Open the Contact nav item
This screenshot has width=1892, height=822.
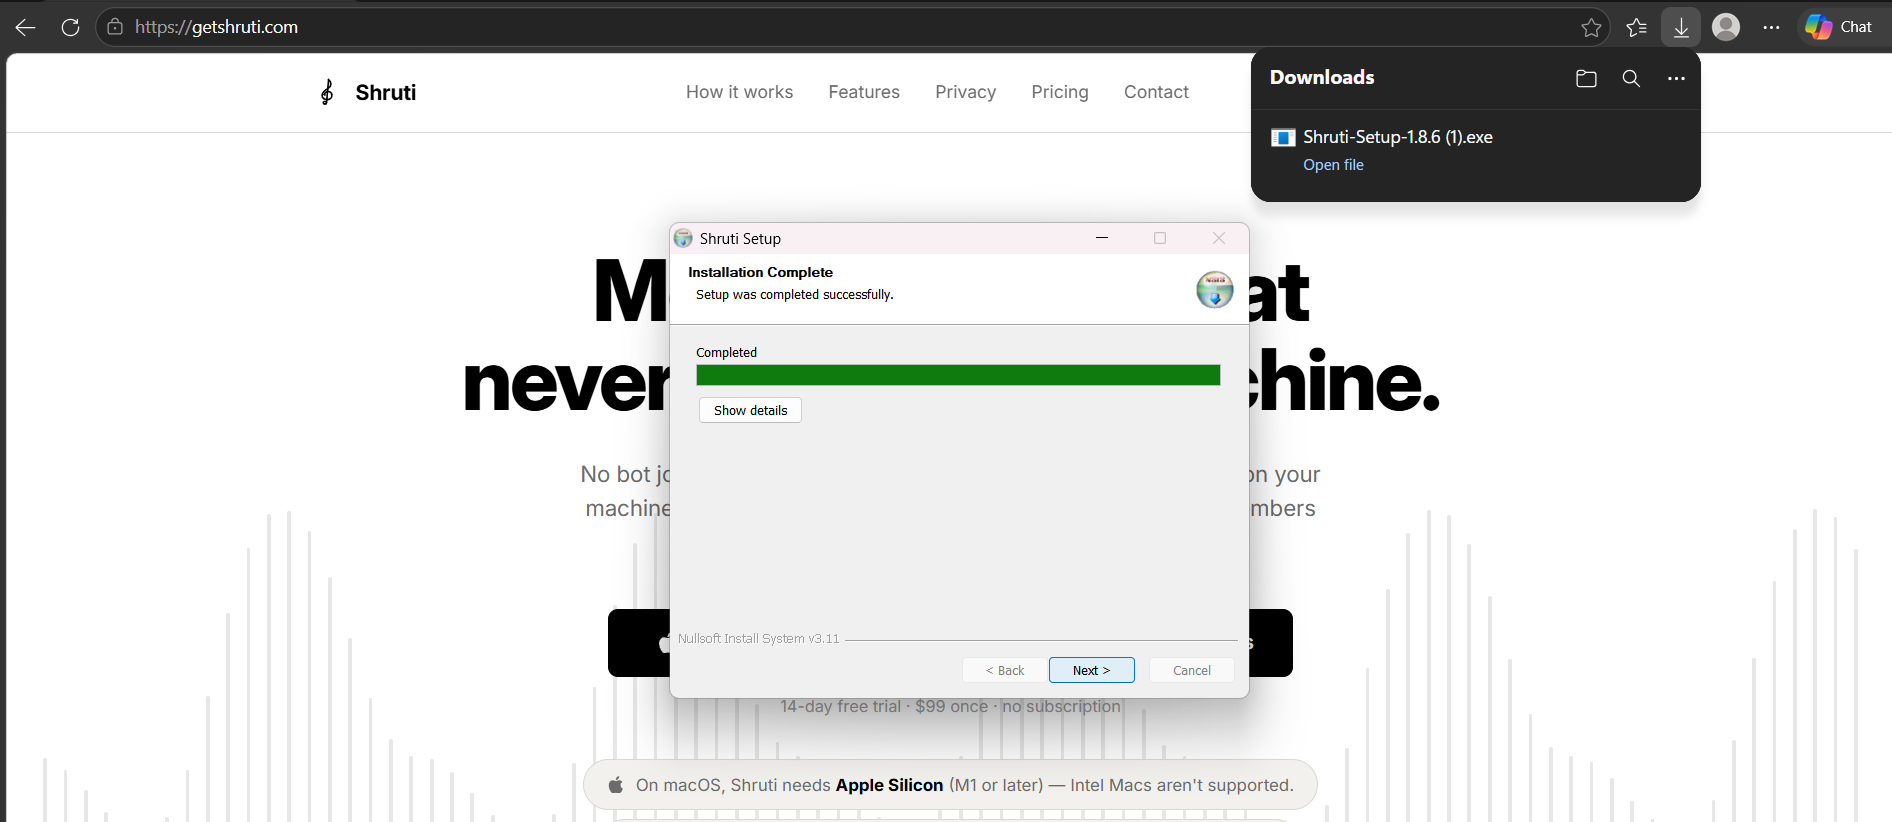(1156, 92)
